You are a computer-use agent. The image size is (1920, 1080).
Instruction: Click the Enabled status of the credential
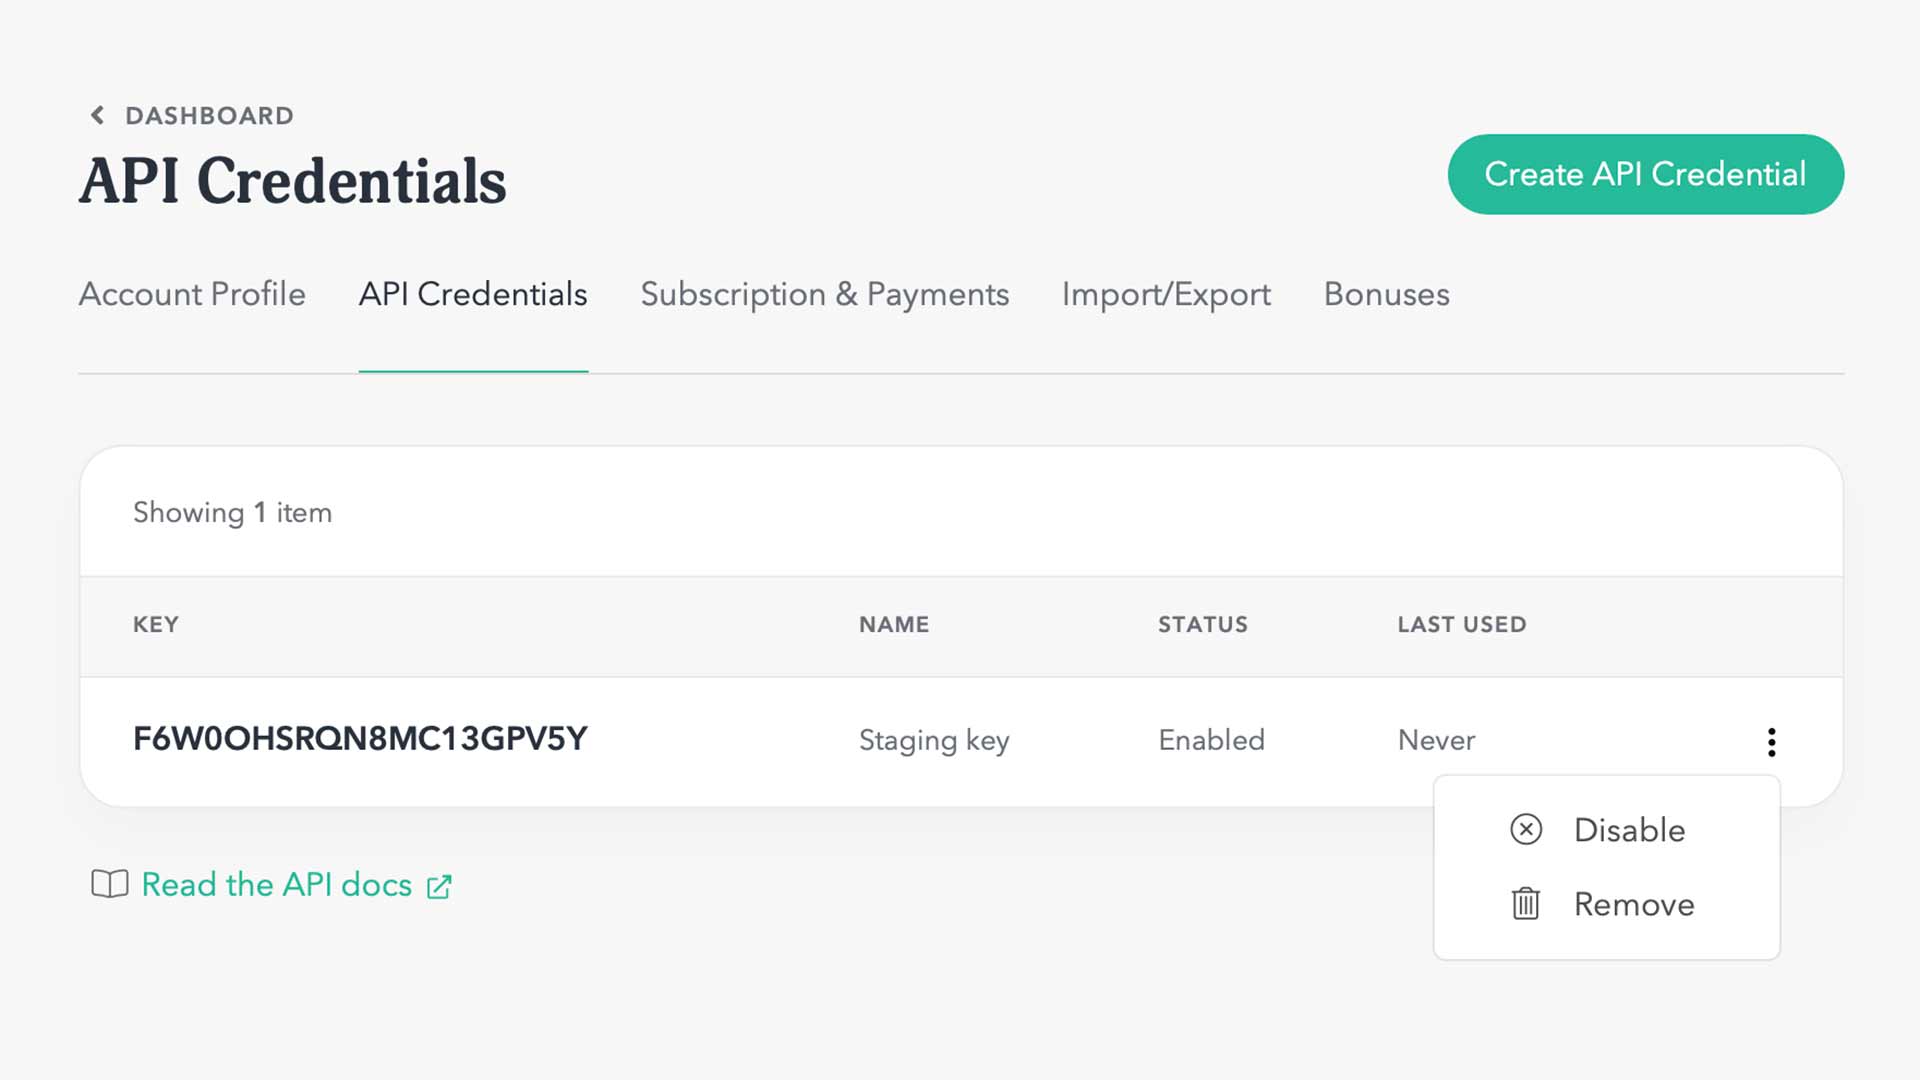1211,740
